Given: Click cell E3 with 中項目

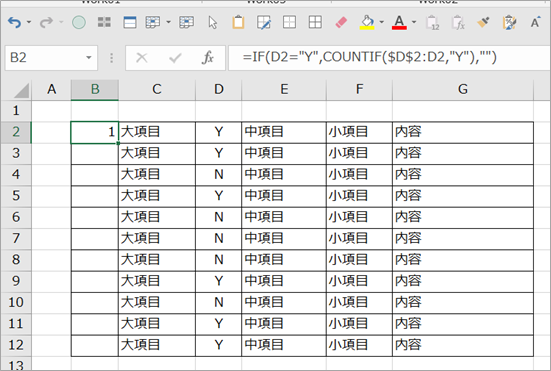Looking at the screenshot, I should pyautogui.click(x=284, y=154).
